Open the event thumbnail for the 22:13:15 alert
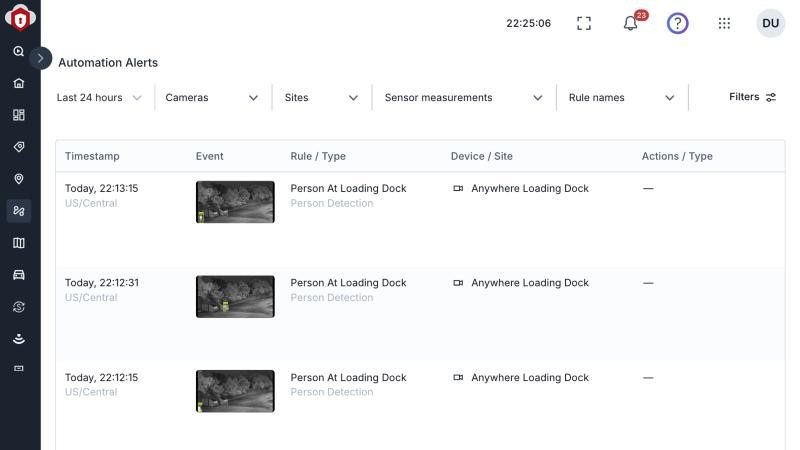This screenshot has height=450, width=800. [235, 202]
